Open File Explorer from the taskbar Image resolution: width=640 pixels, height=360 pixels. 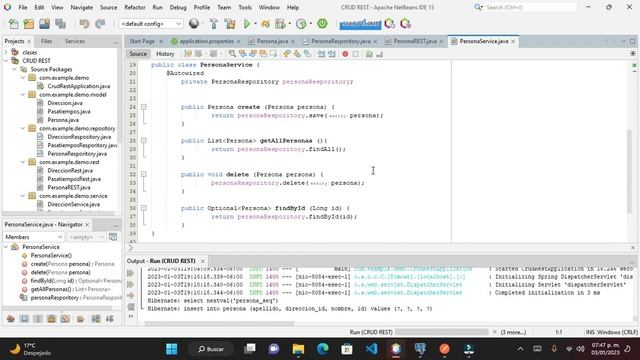[298, 349]
